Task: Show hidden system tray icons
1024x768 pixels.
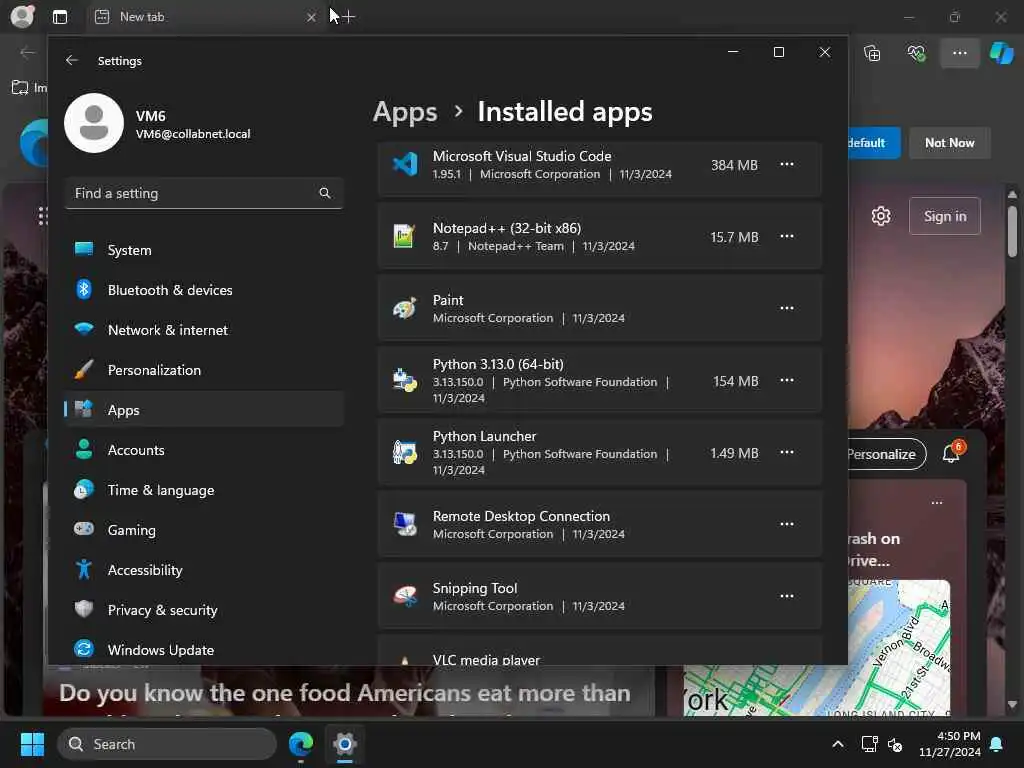Action: pyautogui.click(x=838, y=744)
